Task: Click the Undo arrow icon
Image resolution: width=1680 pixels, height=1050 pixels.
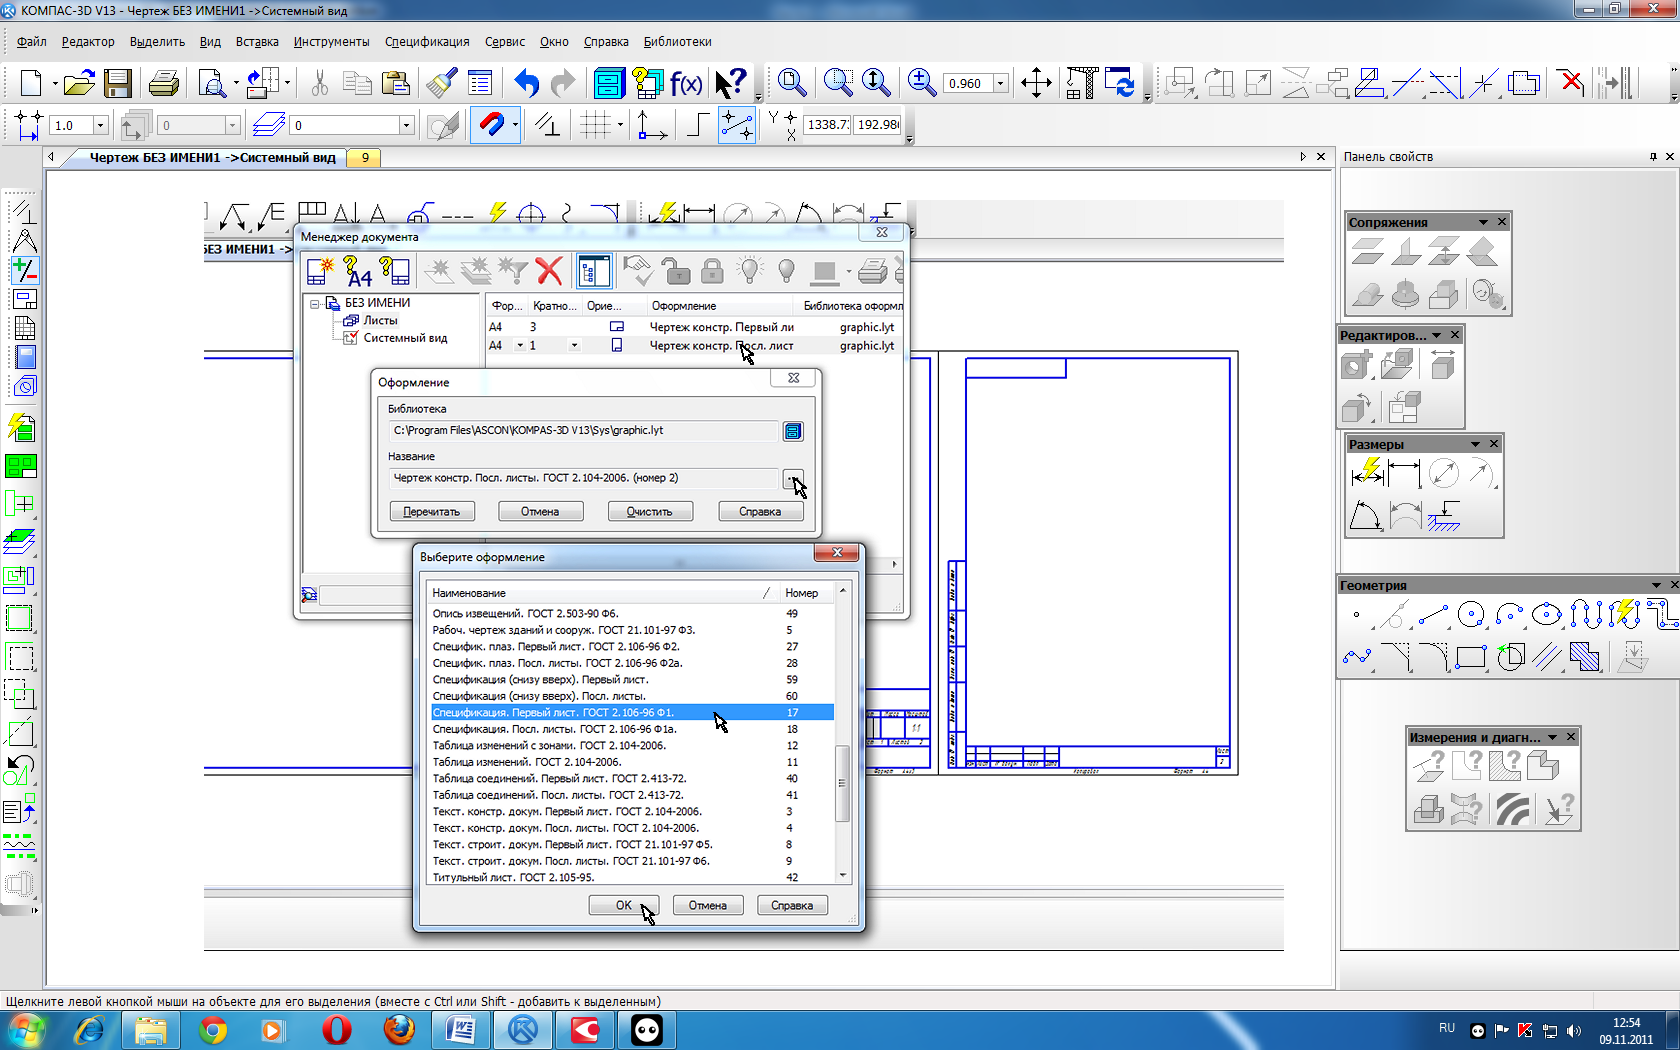Action: click(x=527, y=82)
